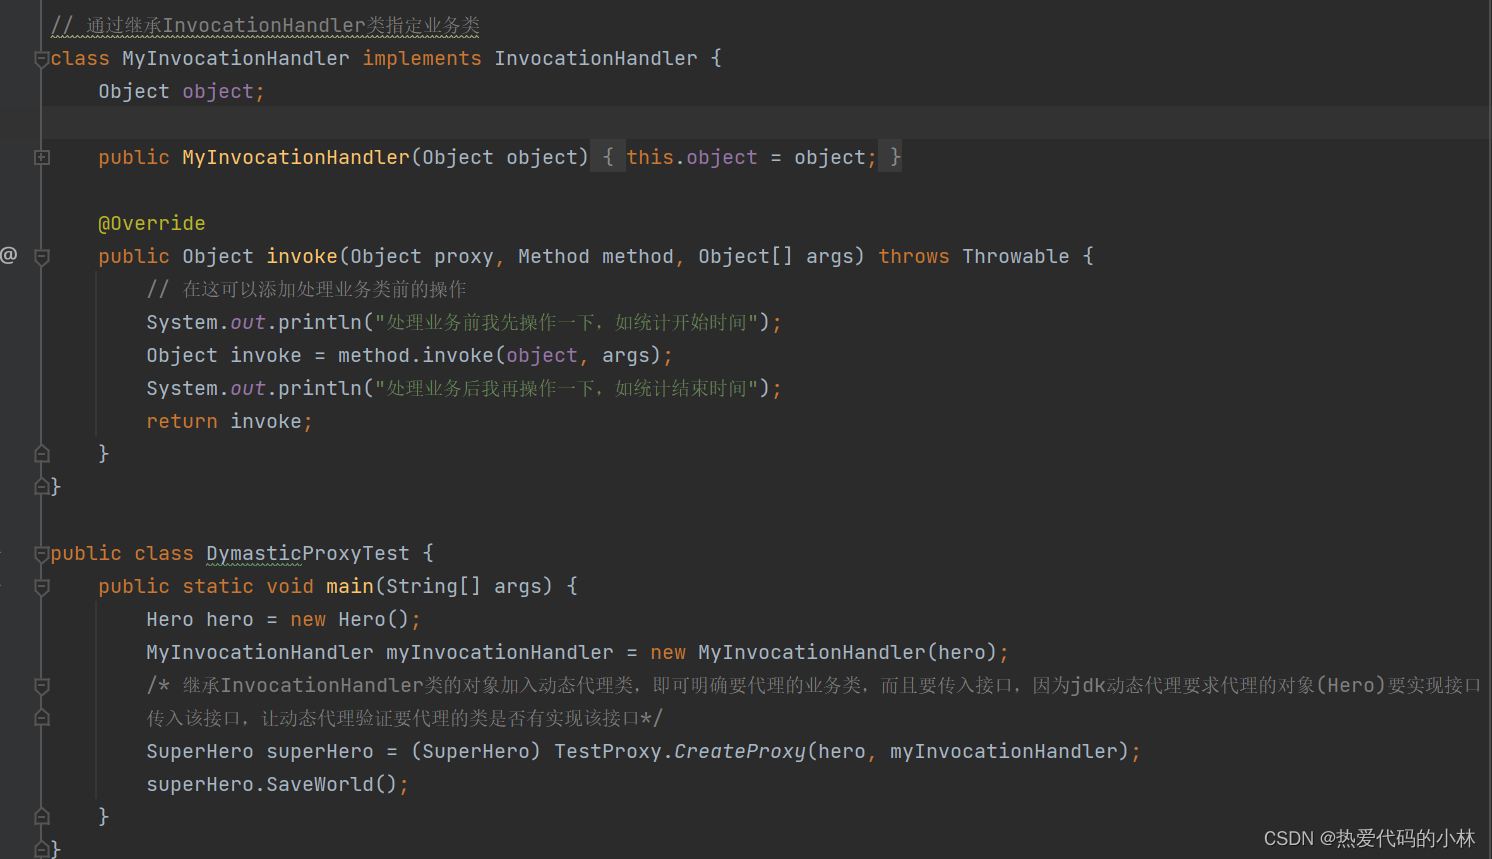This screenshot has width=1492, height=859.
Task: Click the "this" keyword in the constructor
Action: tap(650, 157)
